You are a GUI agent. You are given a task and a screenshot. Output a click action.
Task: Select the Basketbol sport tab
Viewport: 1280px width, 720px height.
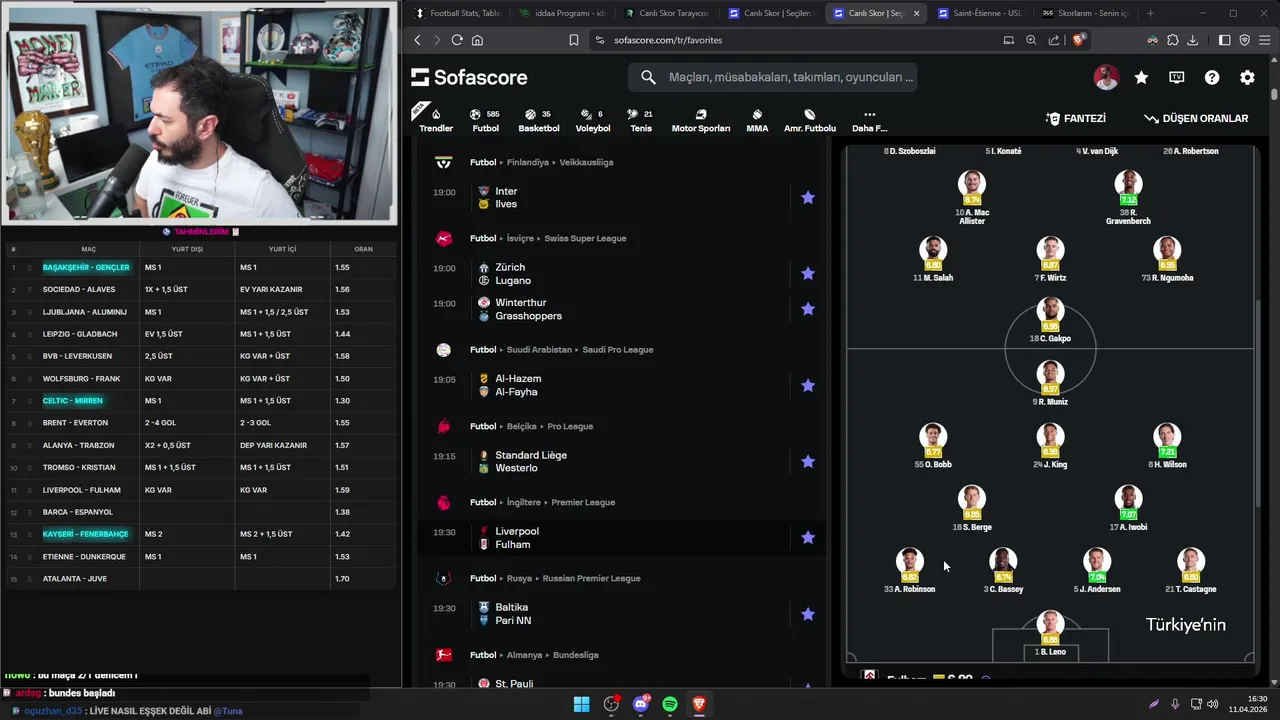pyautogui.click(x=539, y=120)
